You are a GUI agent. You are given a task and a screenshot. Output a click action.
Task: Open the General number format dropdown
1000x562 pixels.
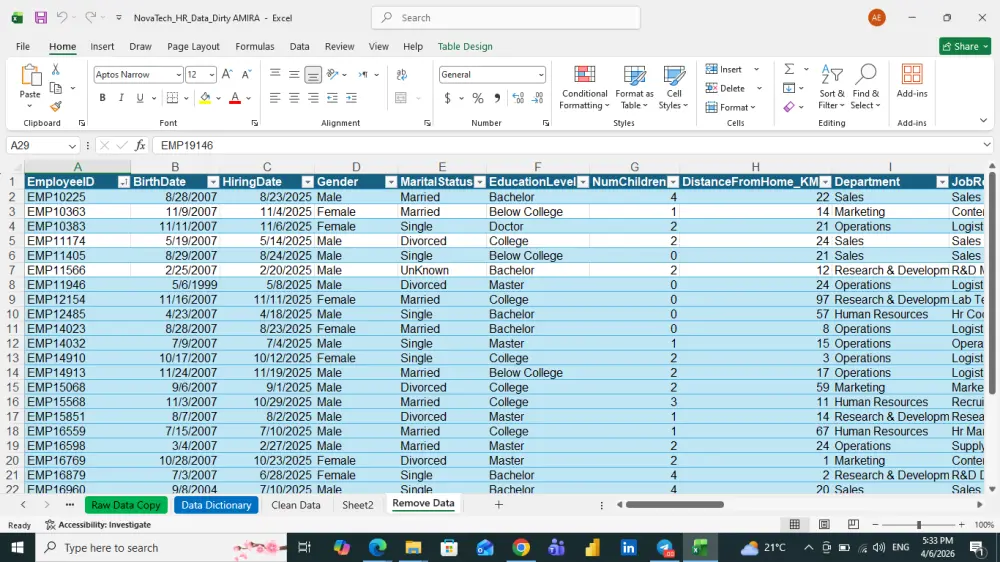[x=541, y=75]
